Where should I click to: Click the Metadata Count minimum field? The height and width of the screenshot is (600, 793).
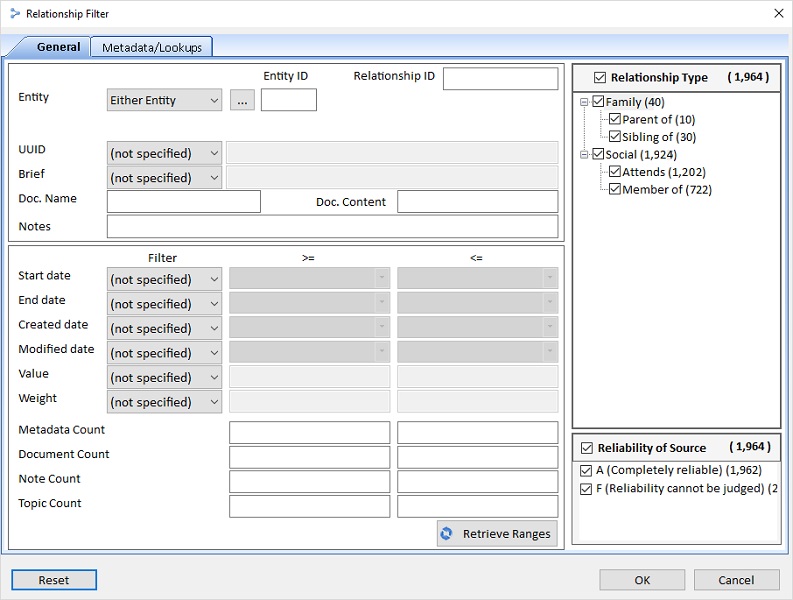point(310,433)
